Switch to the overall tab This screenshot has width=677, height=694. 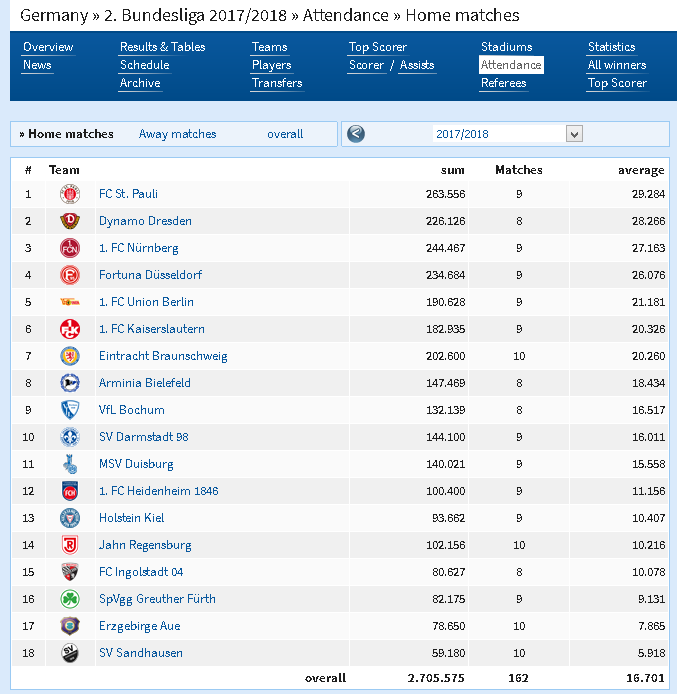(285, 134)
